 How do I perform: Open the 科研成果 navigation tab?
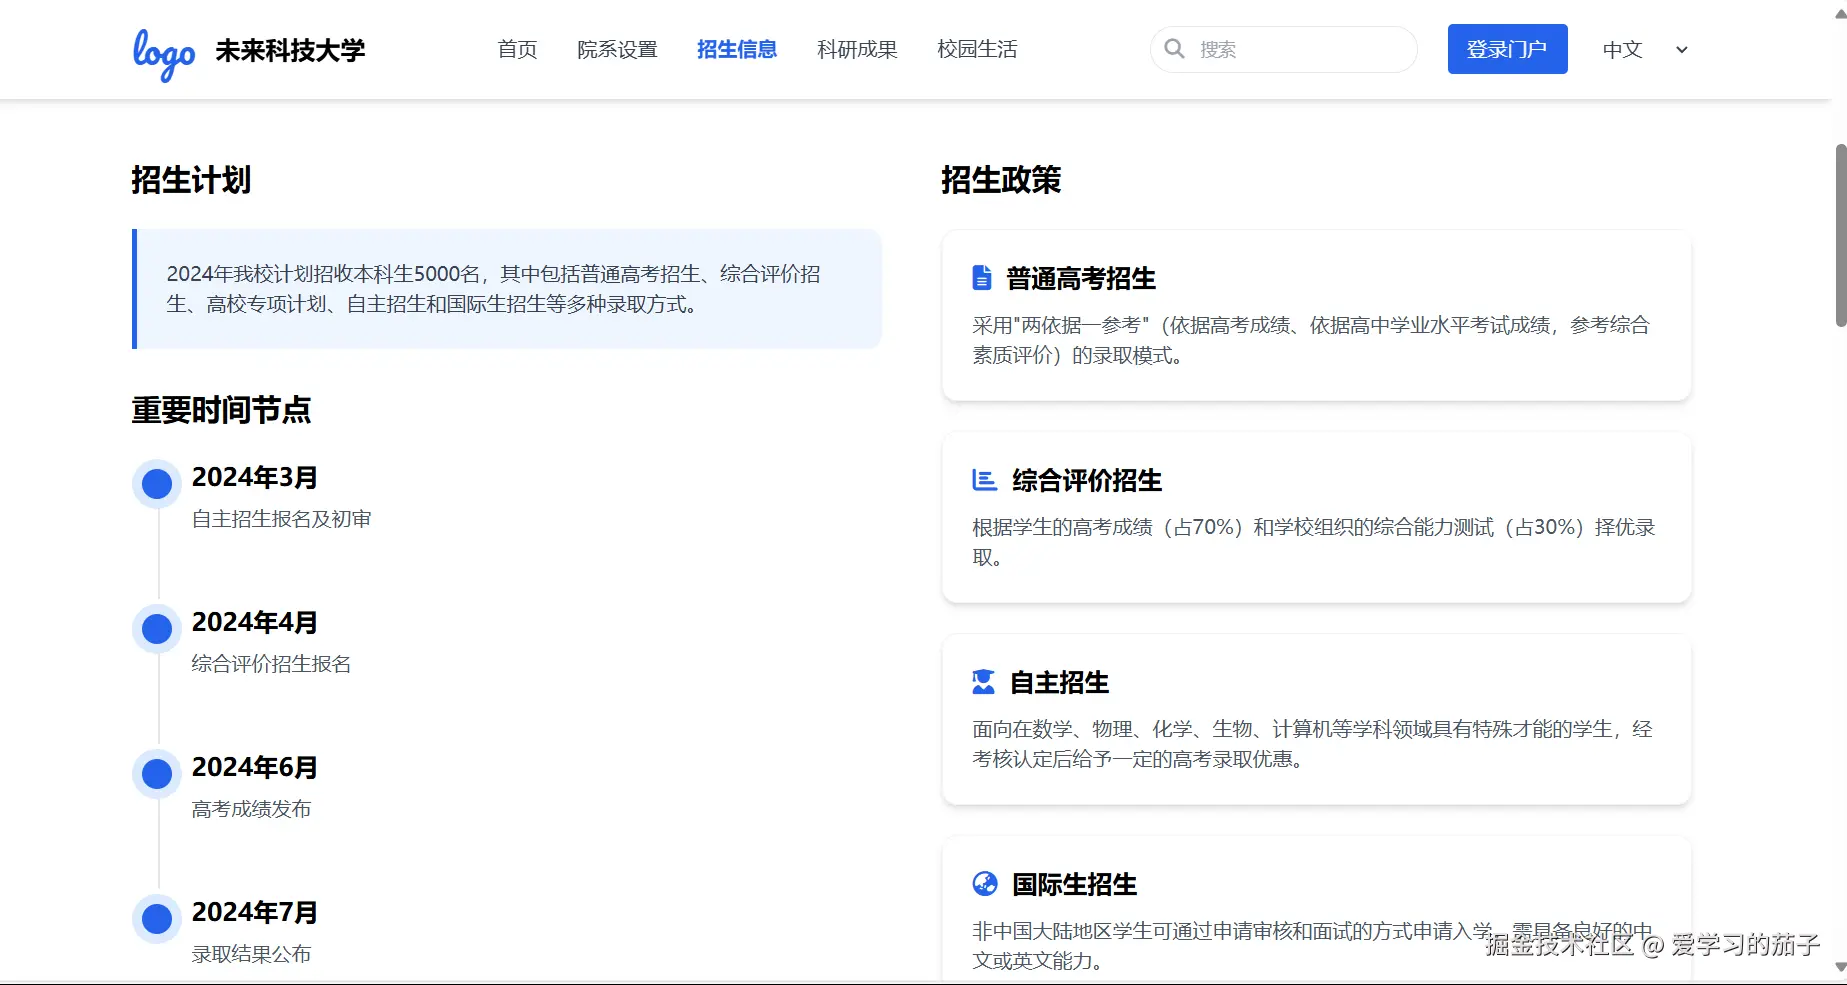[x=856, y=49]
